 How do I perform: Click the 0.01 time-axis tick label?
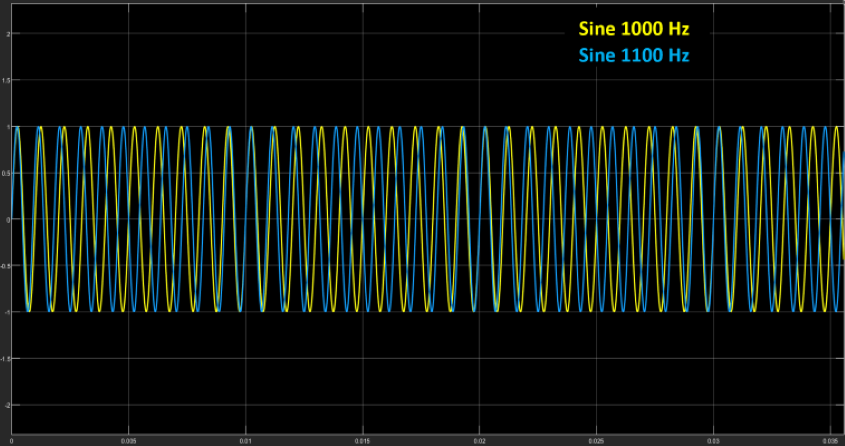246,440
